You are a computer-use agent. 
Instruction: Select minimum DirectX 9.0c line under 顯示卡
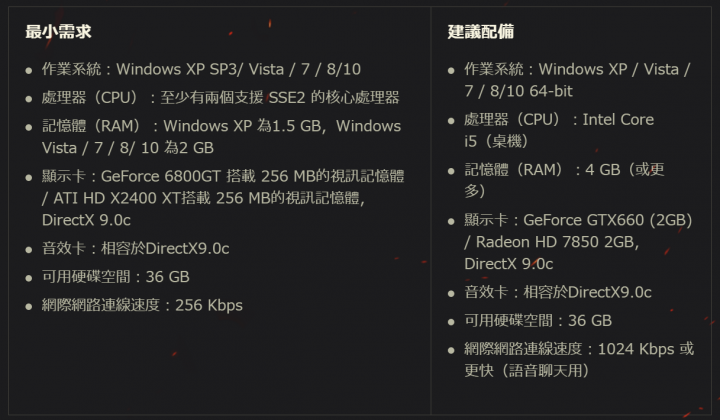(x=86, y=220)
